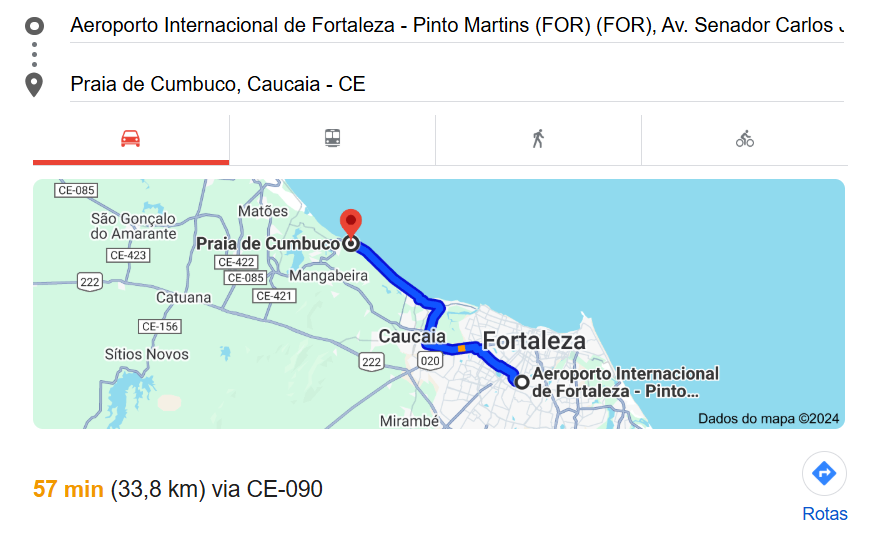The image size is (890, 538).
Task: Click the three dots between origin and destination
Action: pyautogui.click(x=35, y=54)
